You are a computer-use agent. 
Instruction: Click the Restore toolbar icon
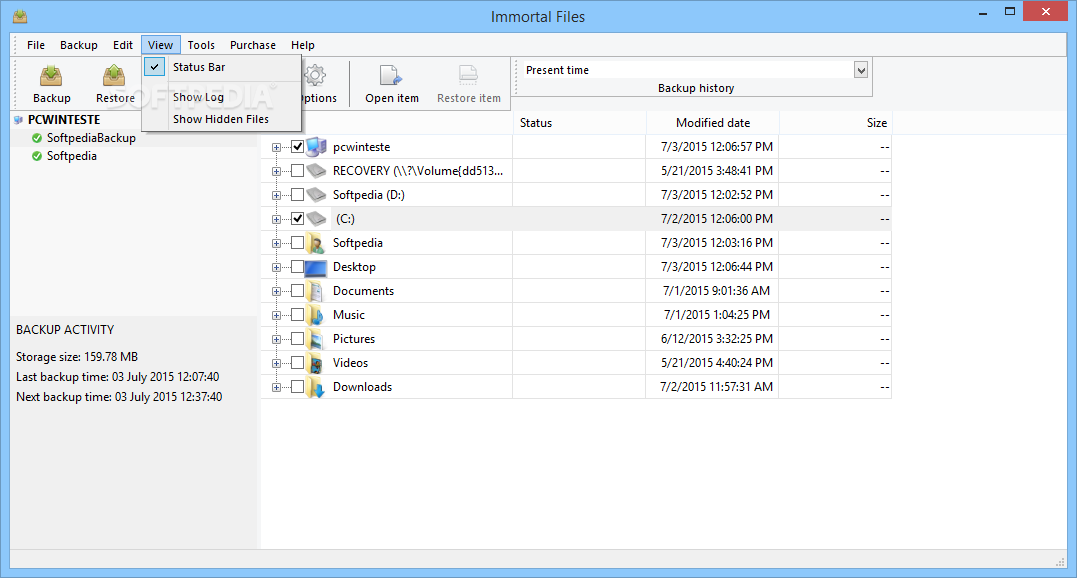(114, 76)
